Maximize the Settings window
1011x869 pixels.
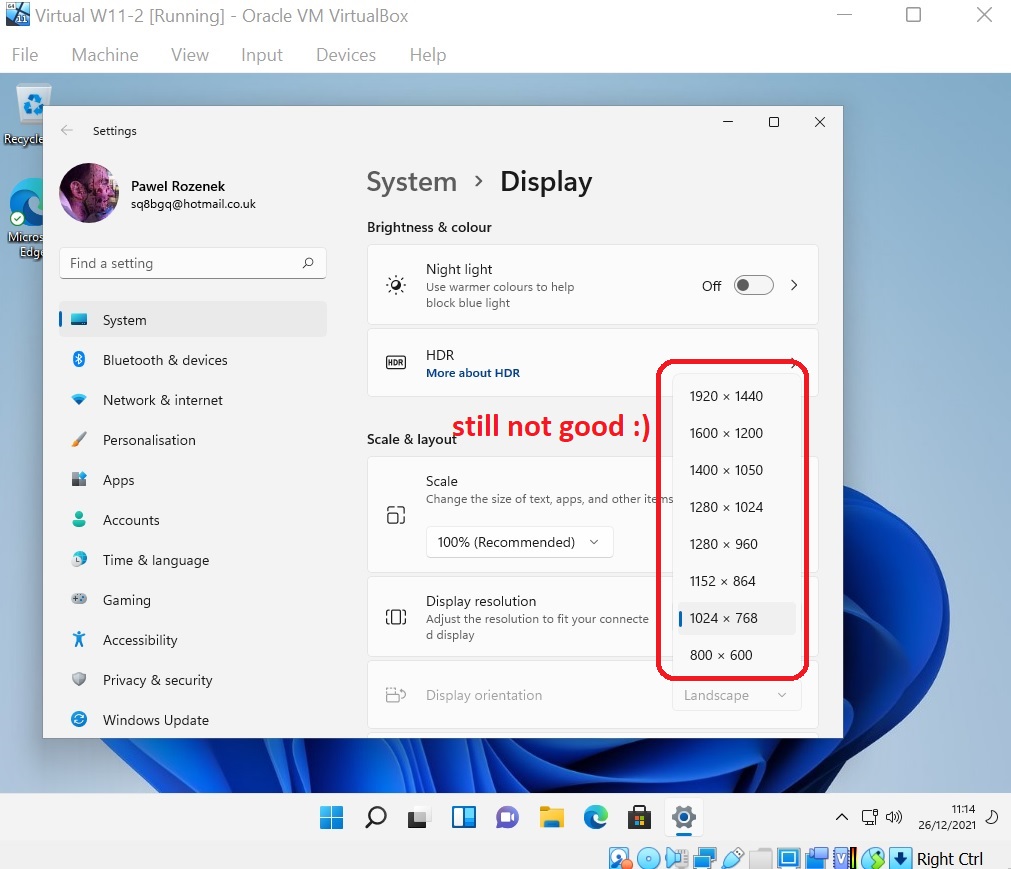[x=774, y=122]
